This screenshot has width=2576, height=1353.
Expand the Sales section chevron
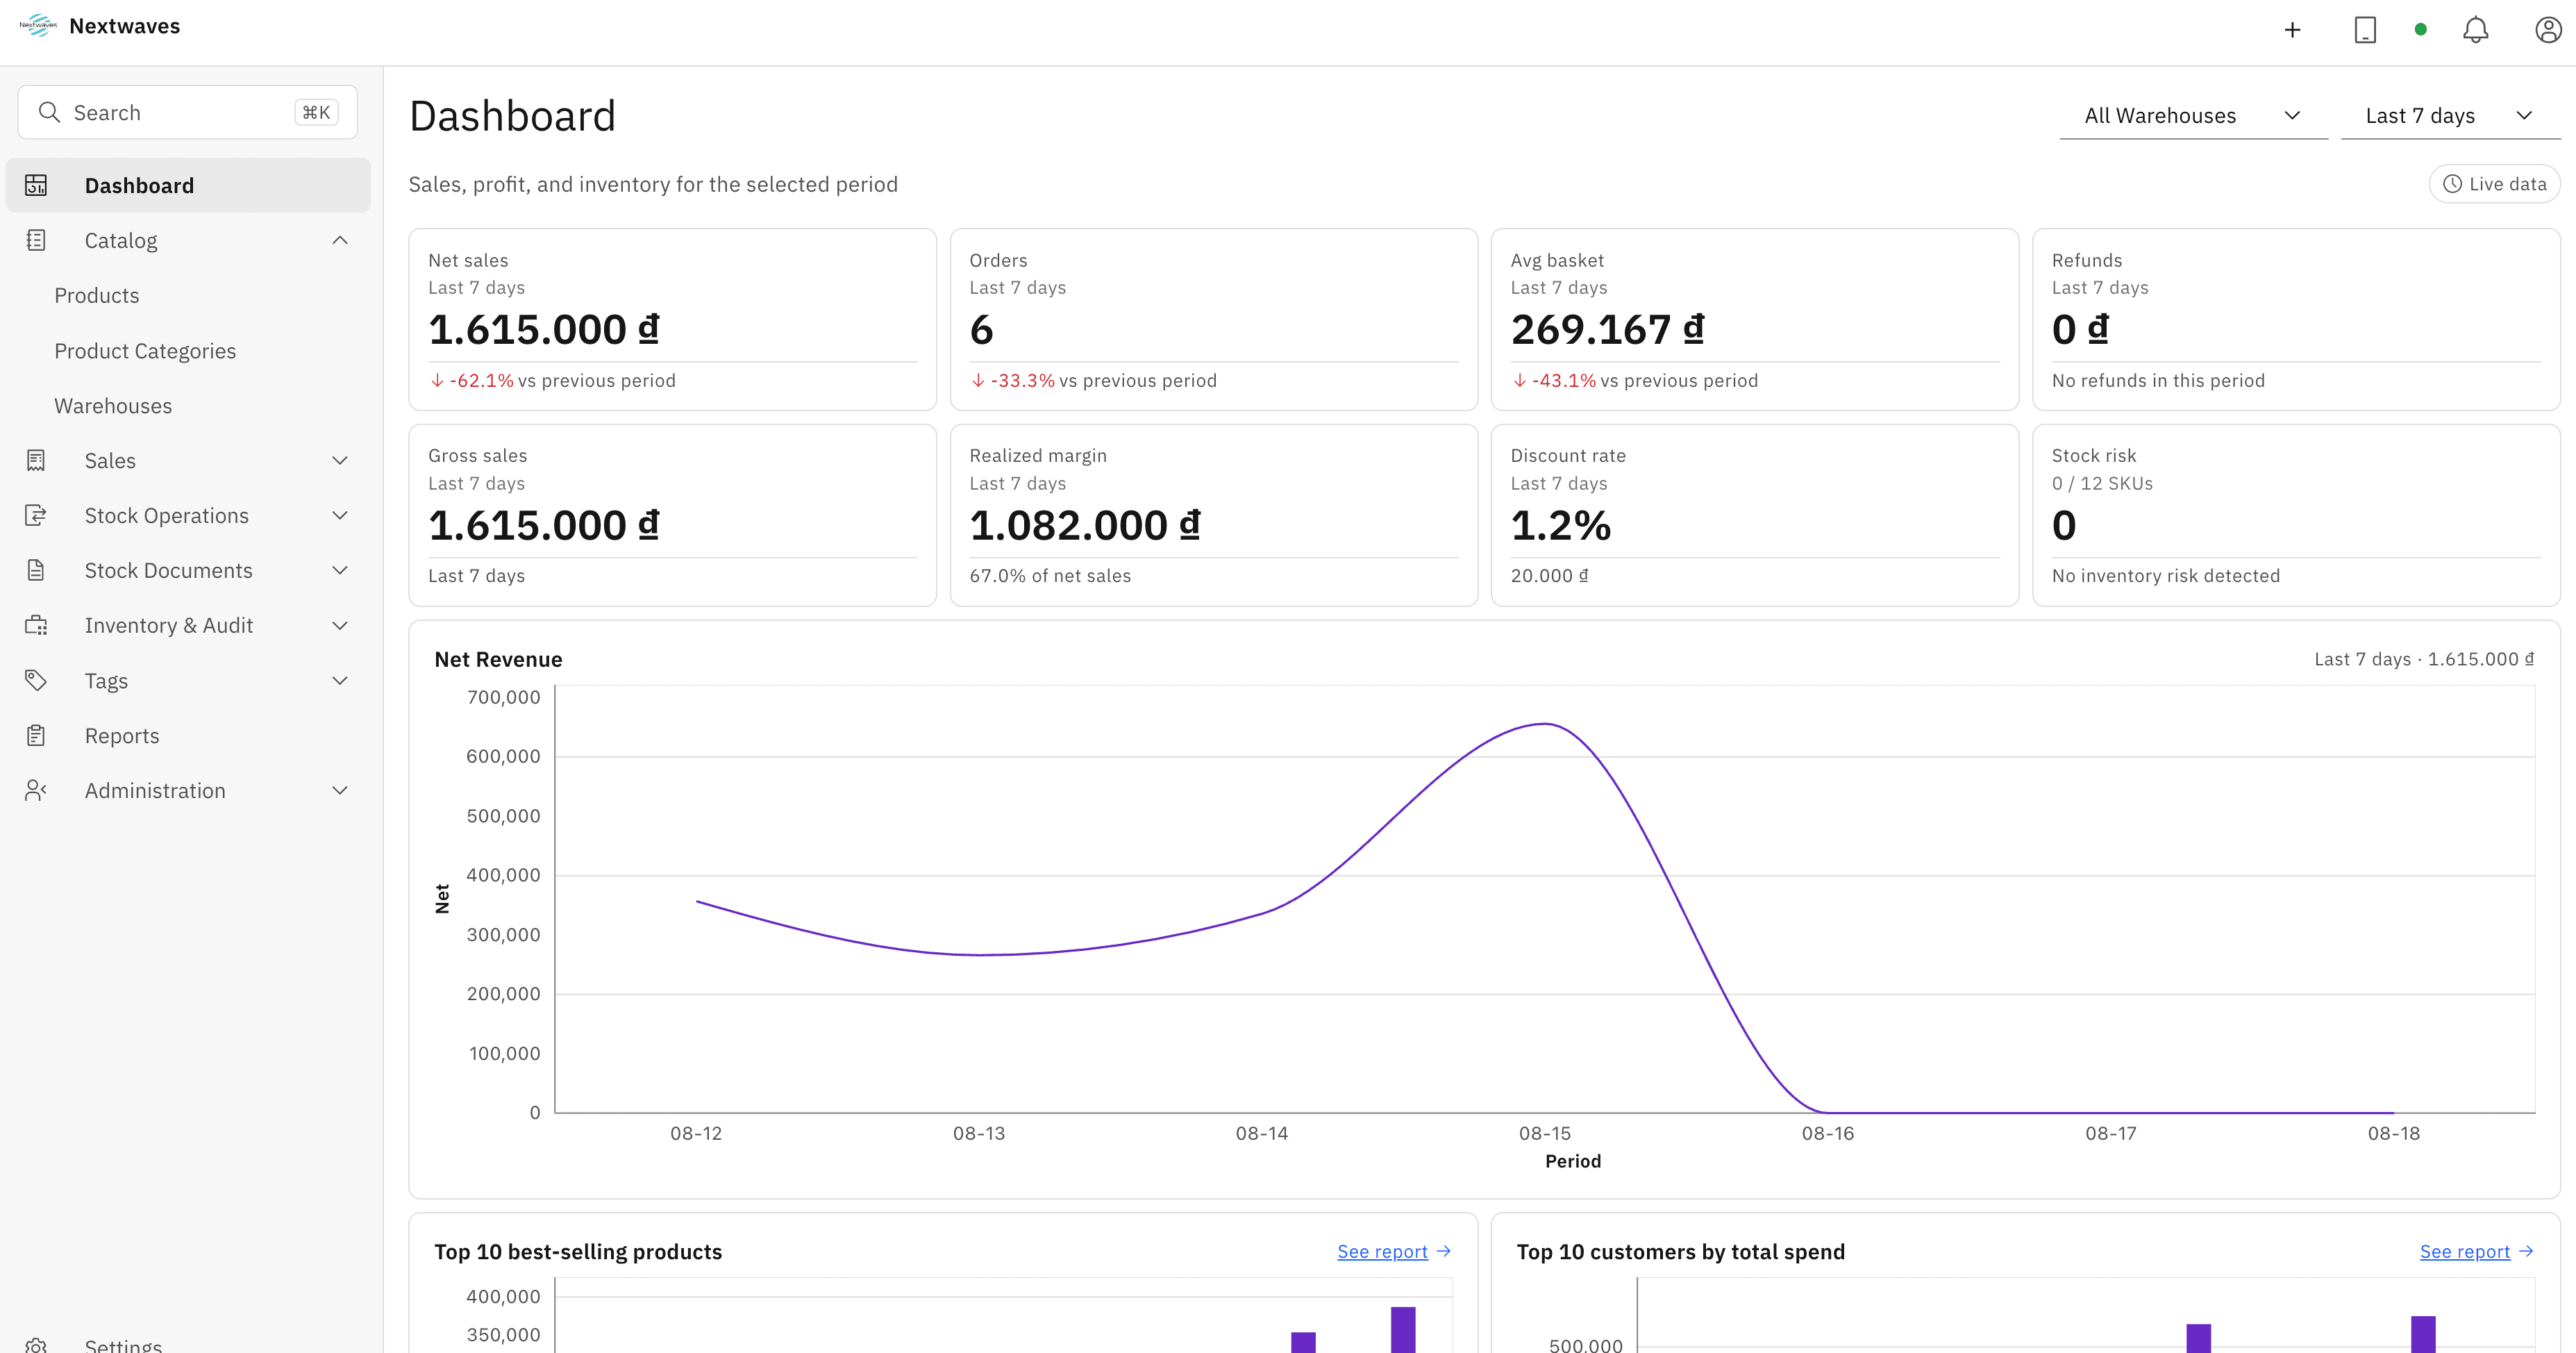[340, 460]
